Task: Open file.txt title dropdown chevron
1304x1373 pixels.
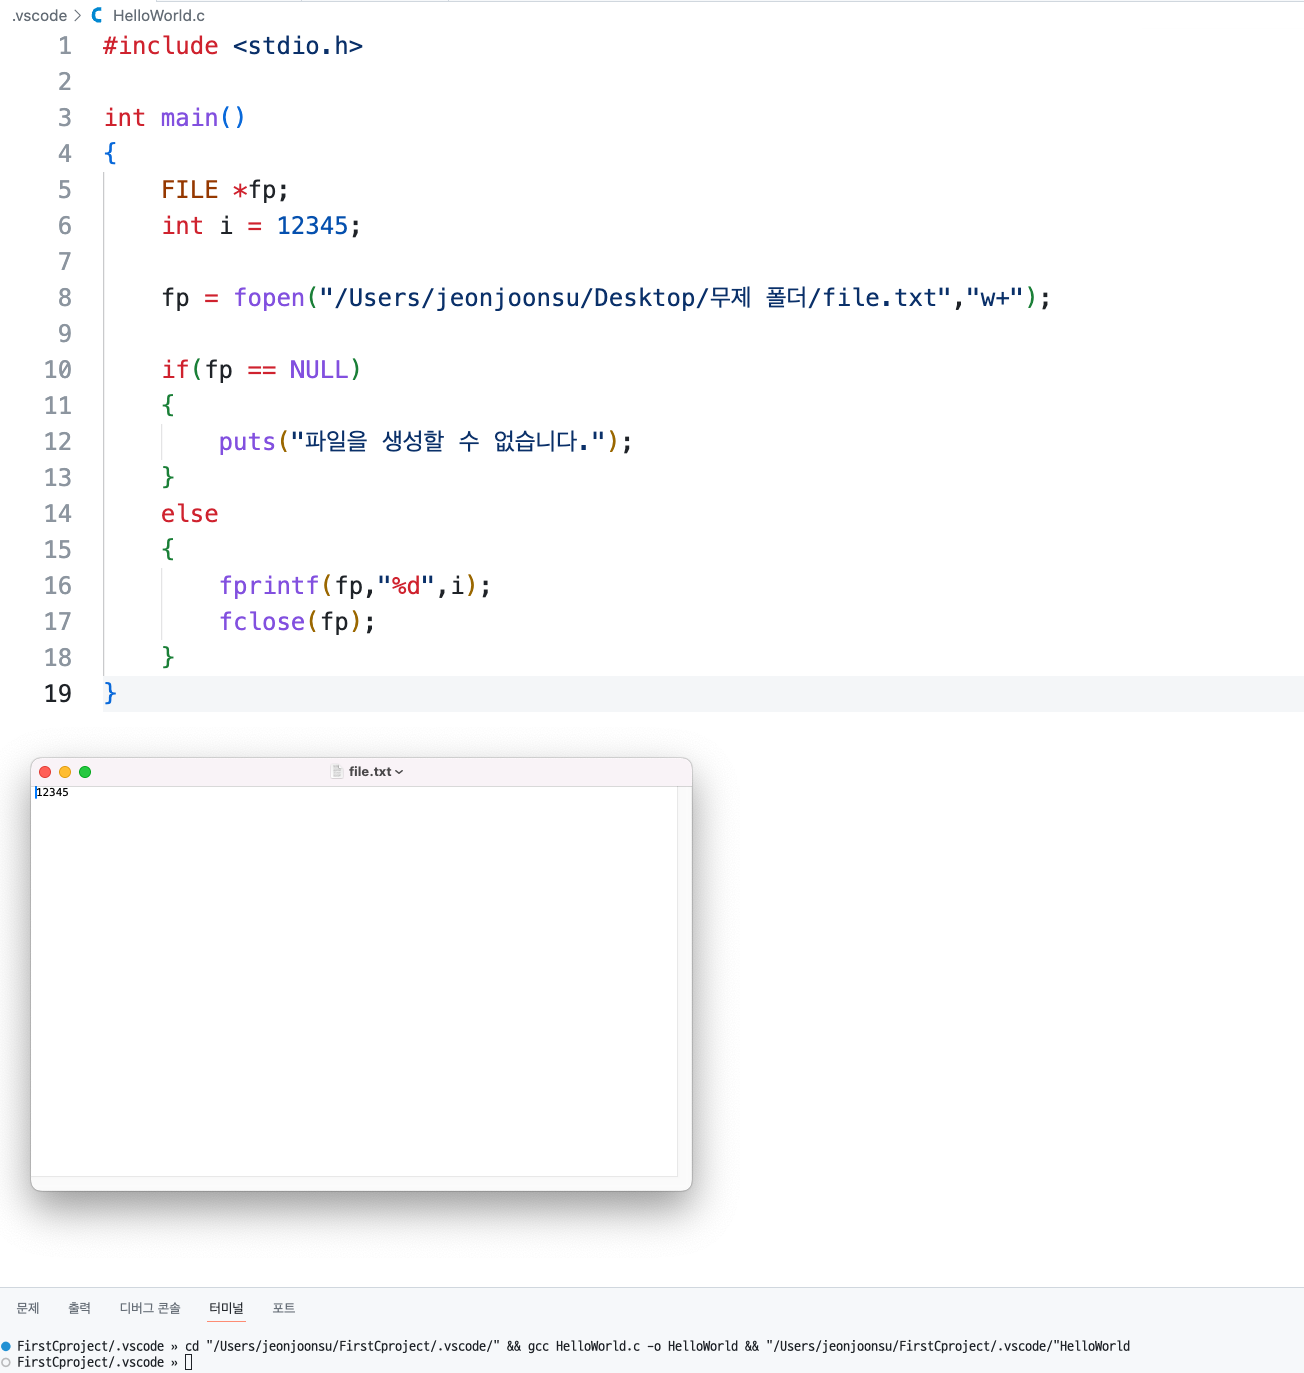Action: click(399, 772)
